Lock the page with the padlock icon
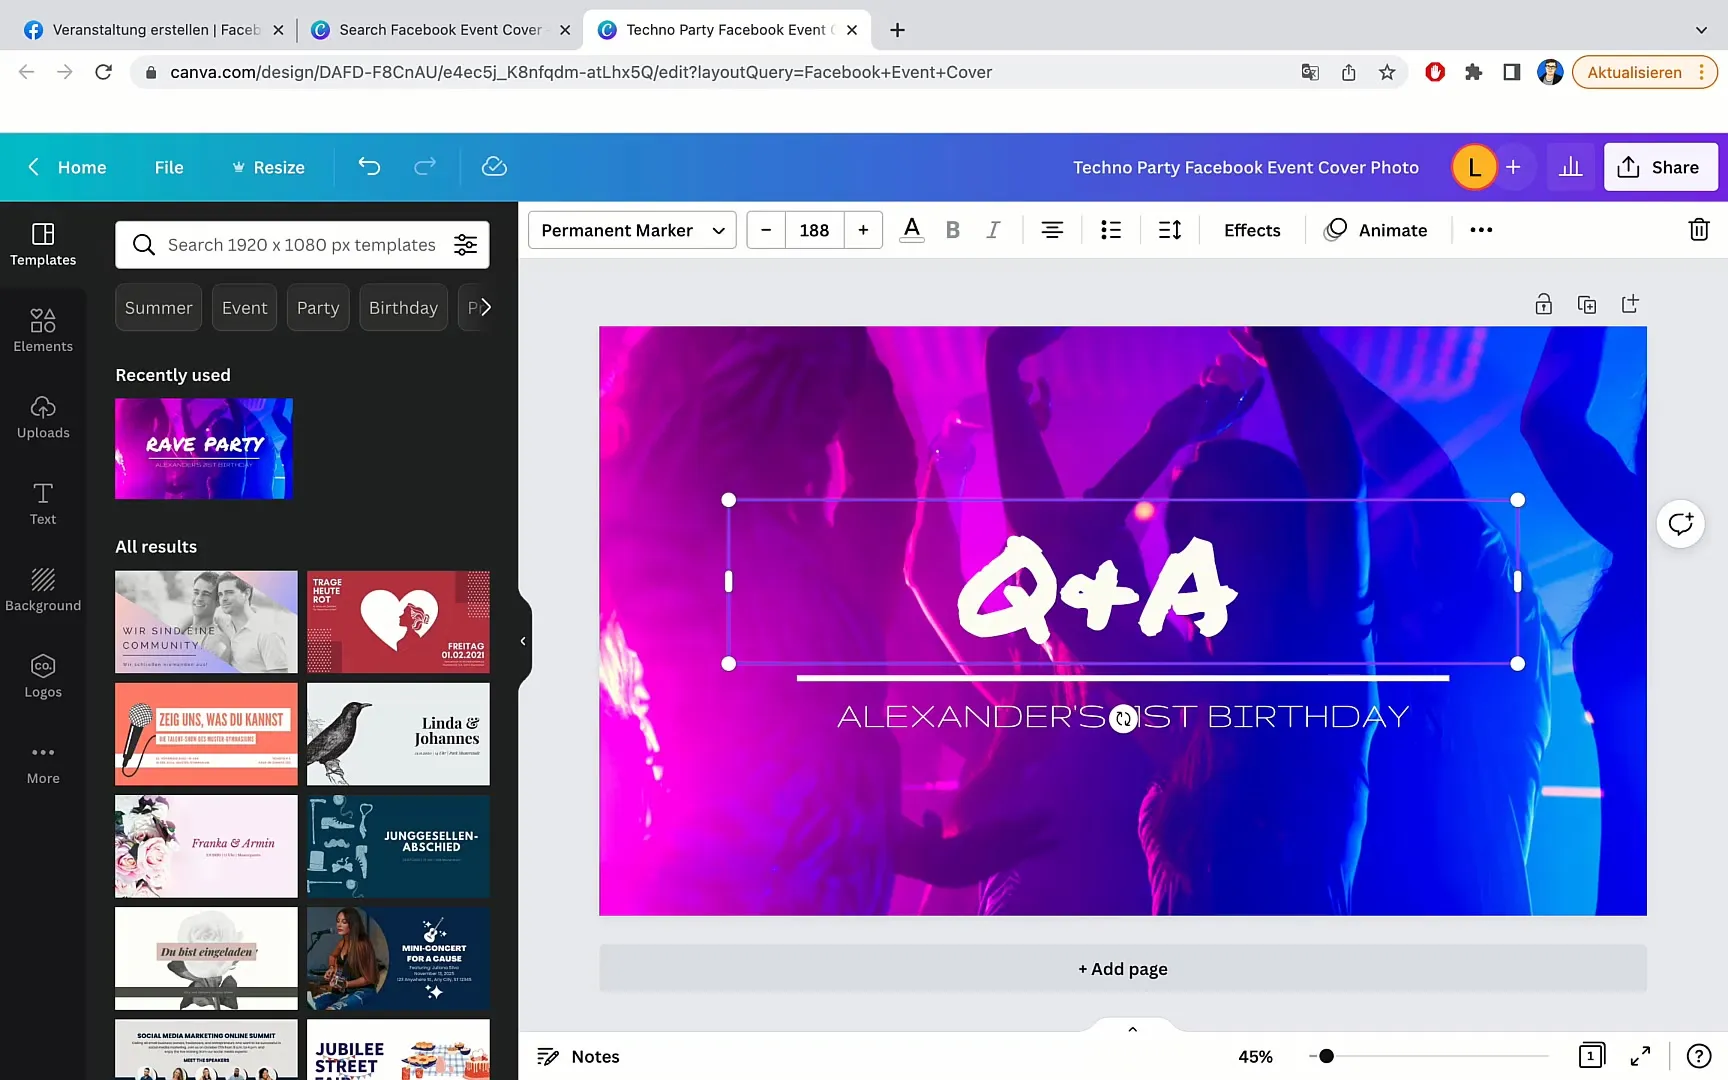1728x1080 pixels. point(1544,304)
